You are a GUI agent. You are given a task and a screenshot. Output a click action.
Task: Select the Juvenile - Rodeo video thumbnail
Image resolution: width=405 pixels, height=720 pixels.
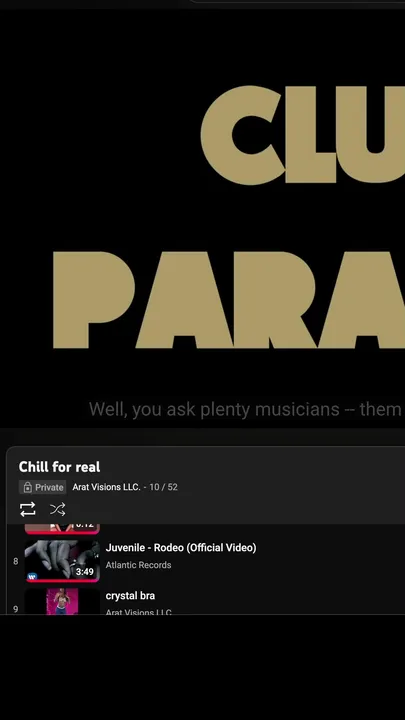pyautogui.click(x=62, y=561)
